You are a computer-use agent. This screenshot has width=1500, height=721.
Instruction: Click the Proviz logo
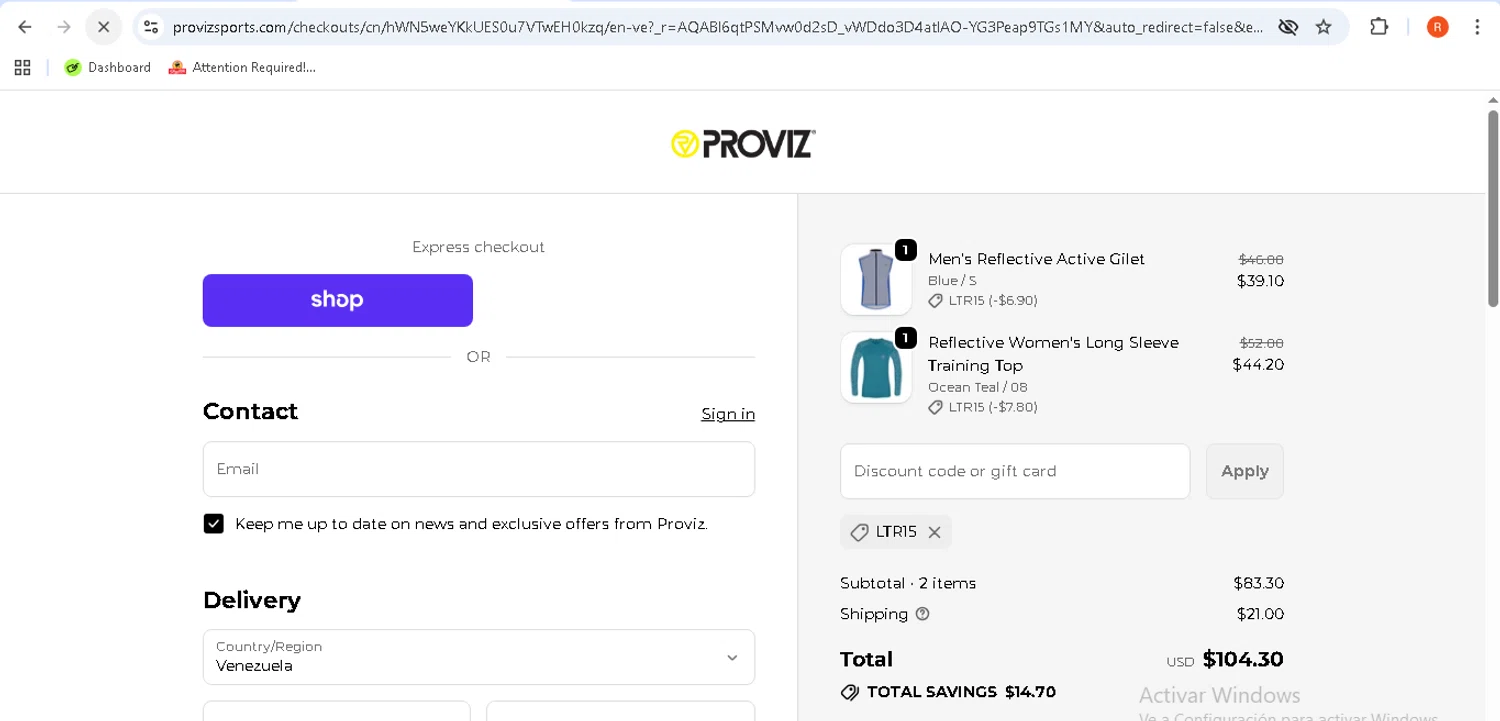click(x=743, y=143)
